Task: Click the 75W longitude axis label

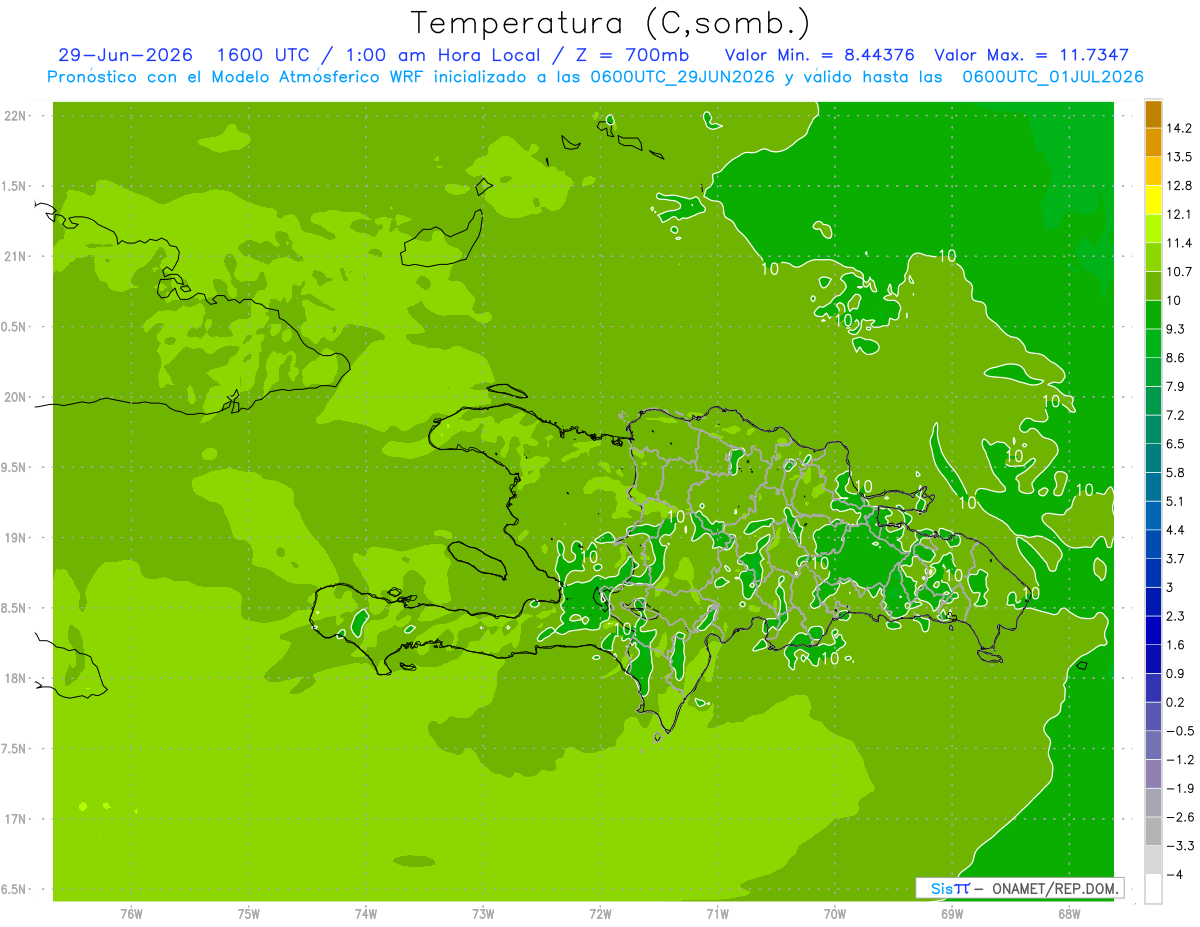Action: click(249, 913)
